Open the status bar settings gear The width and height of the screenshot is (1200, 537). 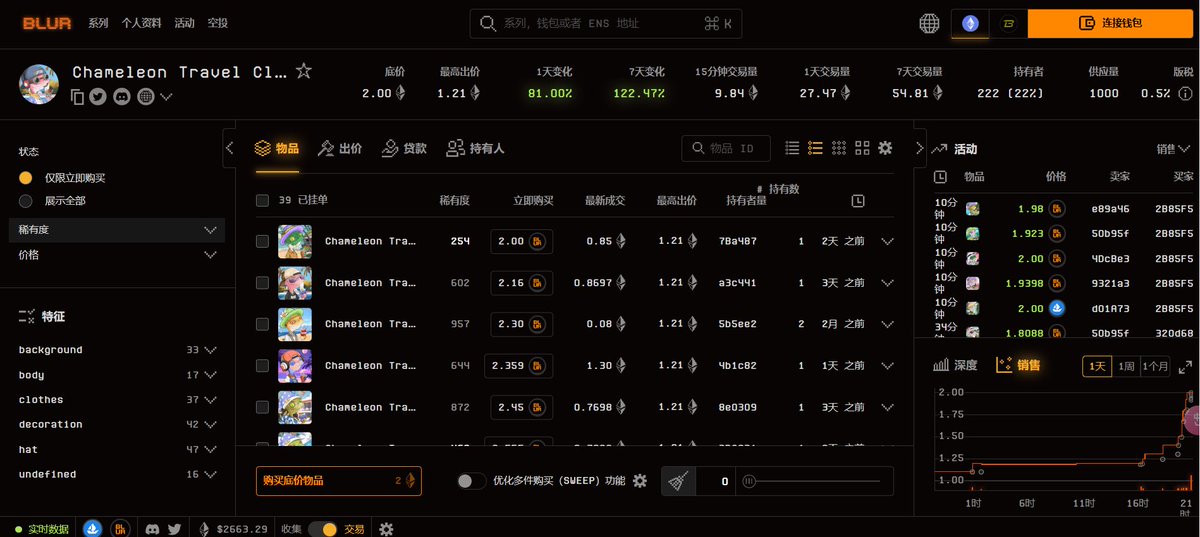pyautogui.click(x=386, y=529)
